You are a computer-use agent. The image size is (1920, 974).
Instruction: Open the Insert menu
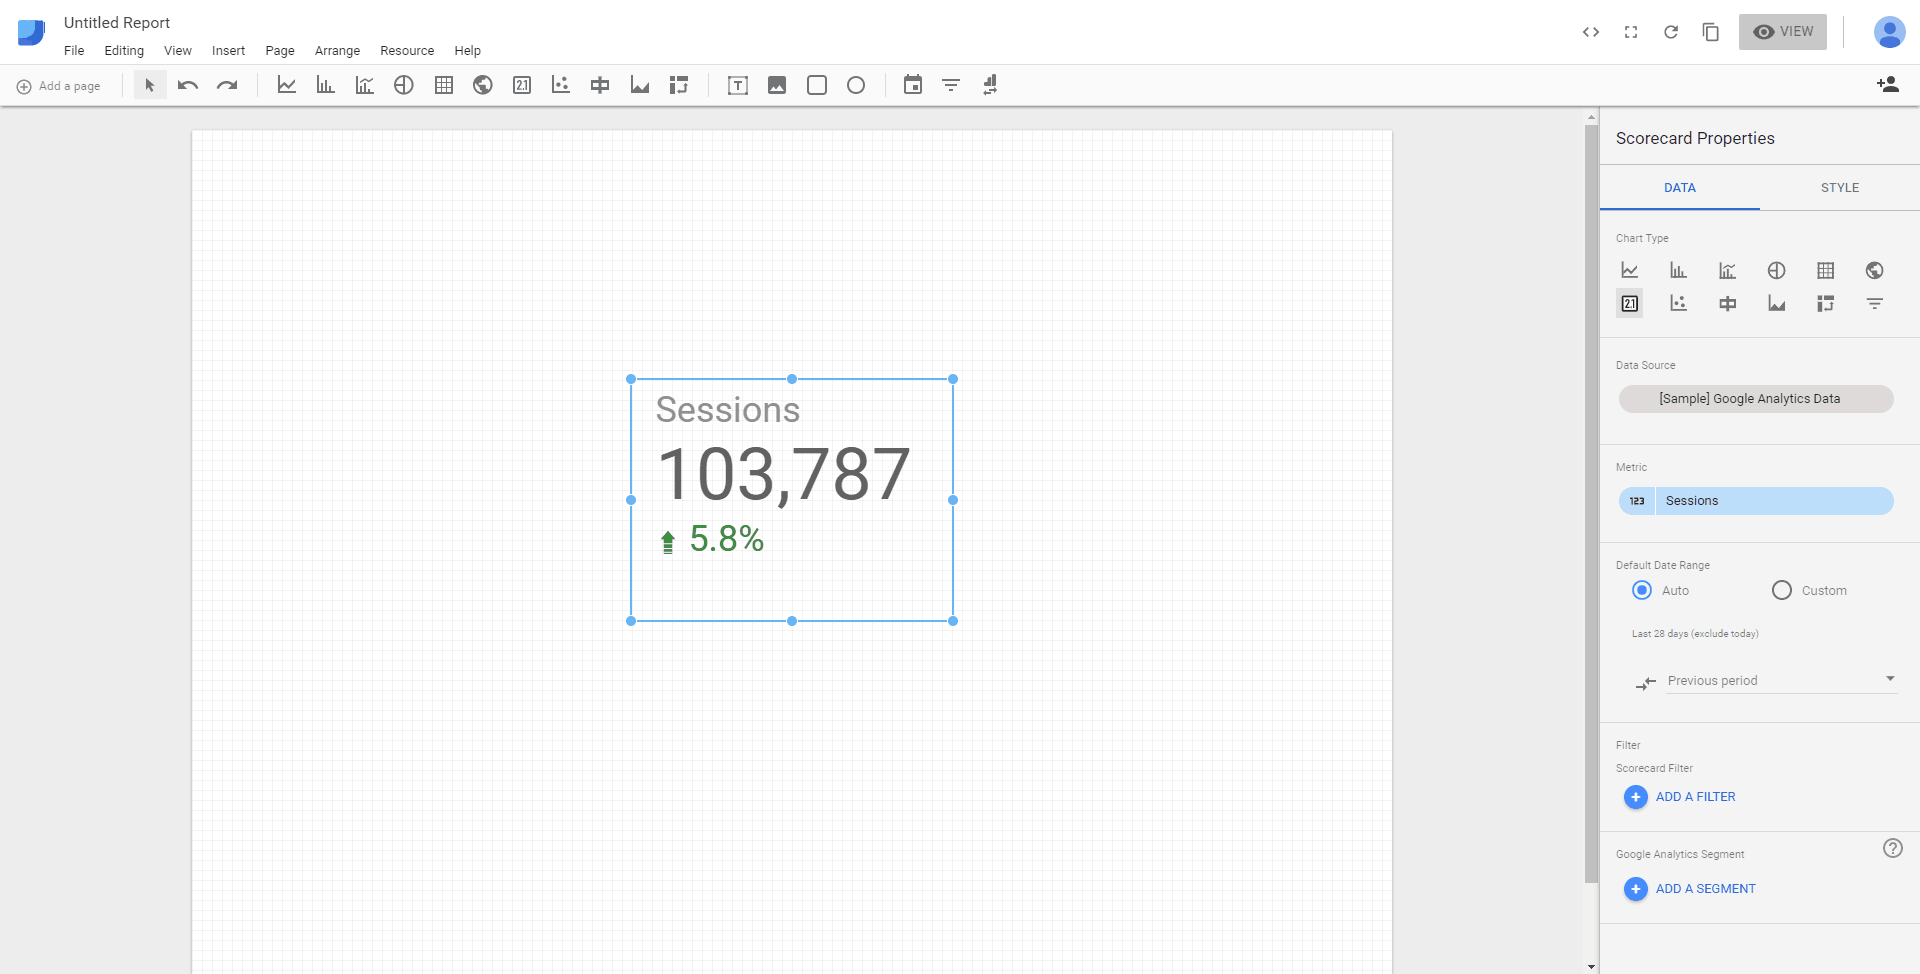coord(228,50)
